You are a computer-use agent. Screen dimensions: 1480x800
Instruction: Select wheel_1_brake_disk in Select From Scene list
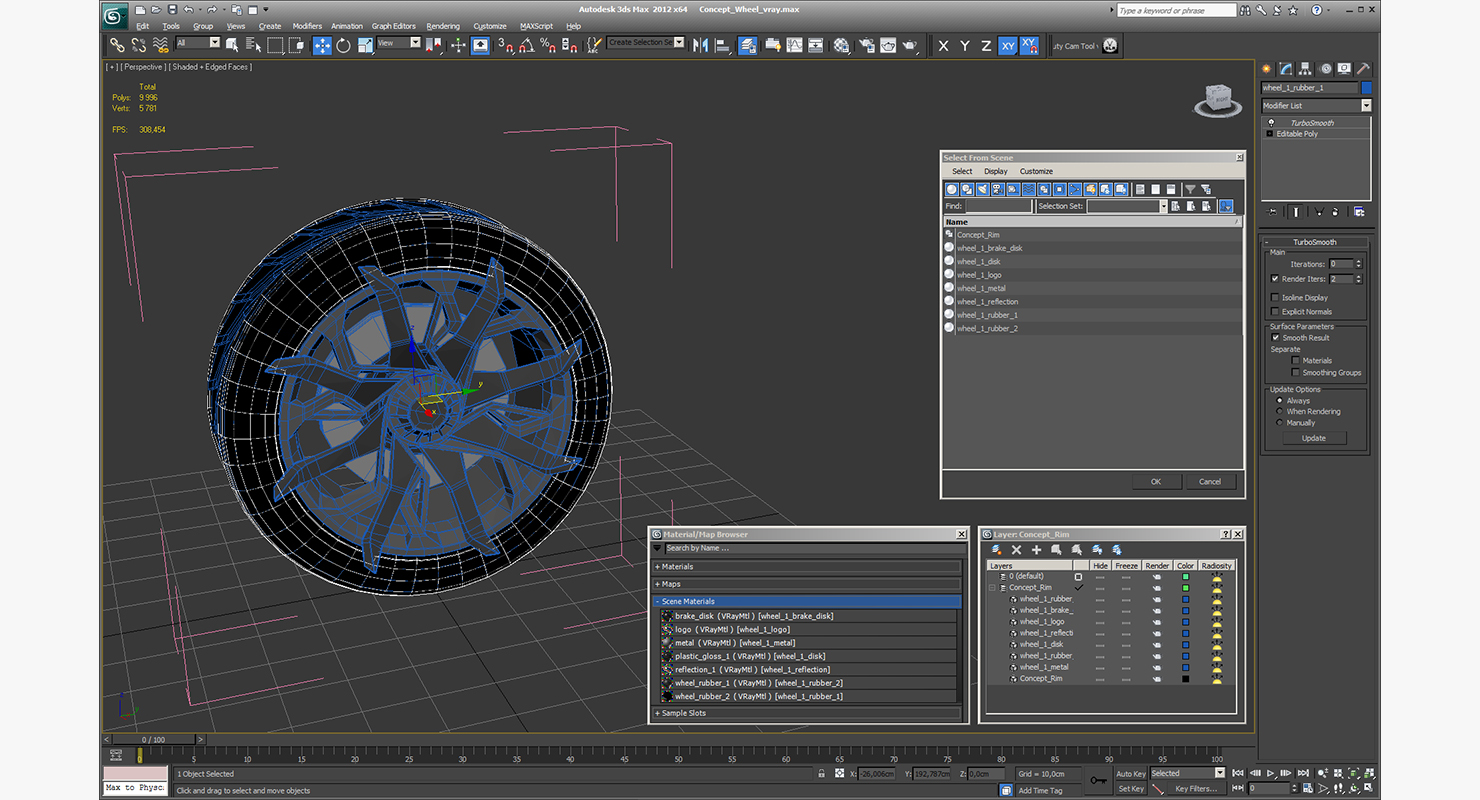(x=1093, y=248)
